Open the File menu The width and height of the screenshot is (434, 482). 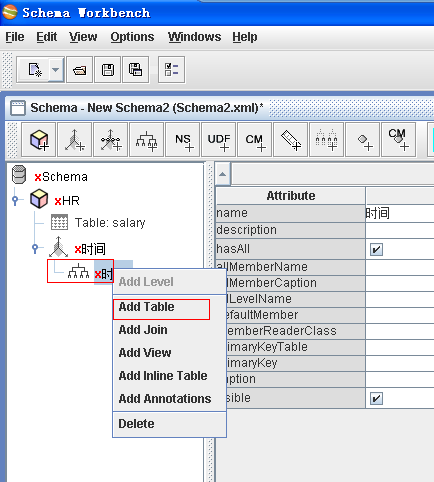point(15,37)
